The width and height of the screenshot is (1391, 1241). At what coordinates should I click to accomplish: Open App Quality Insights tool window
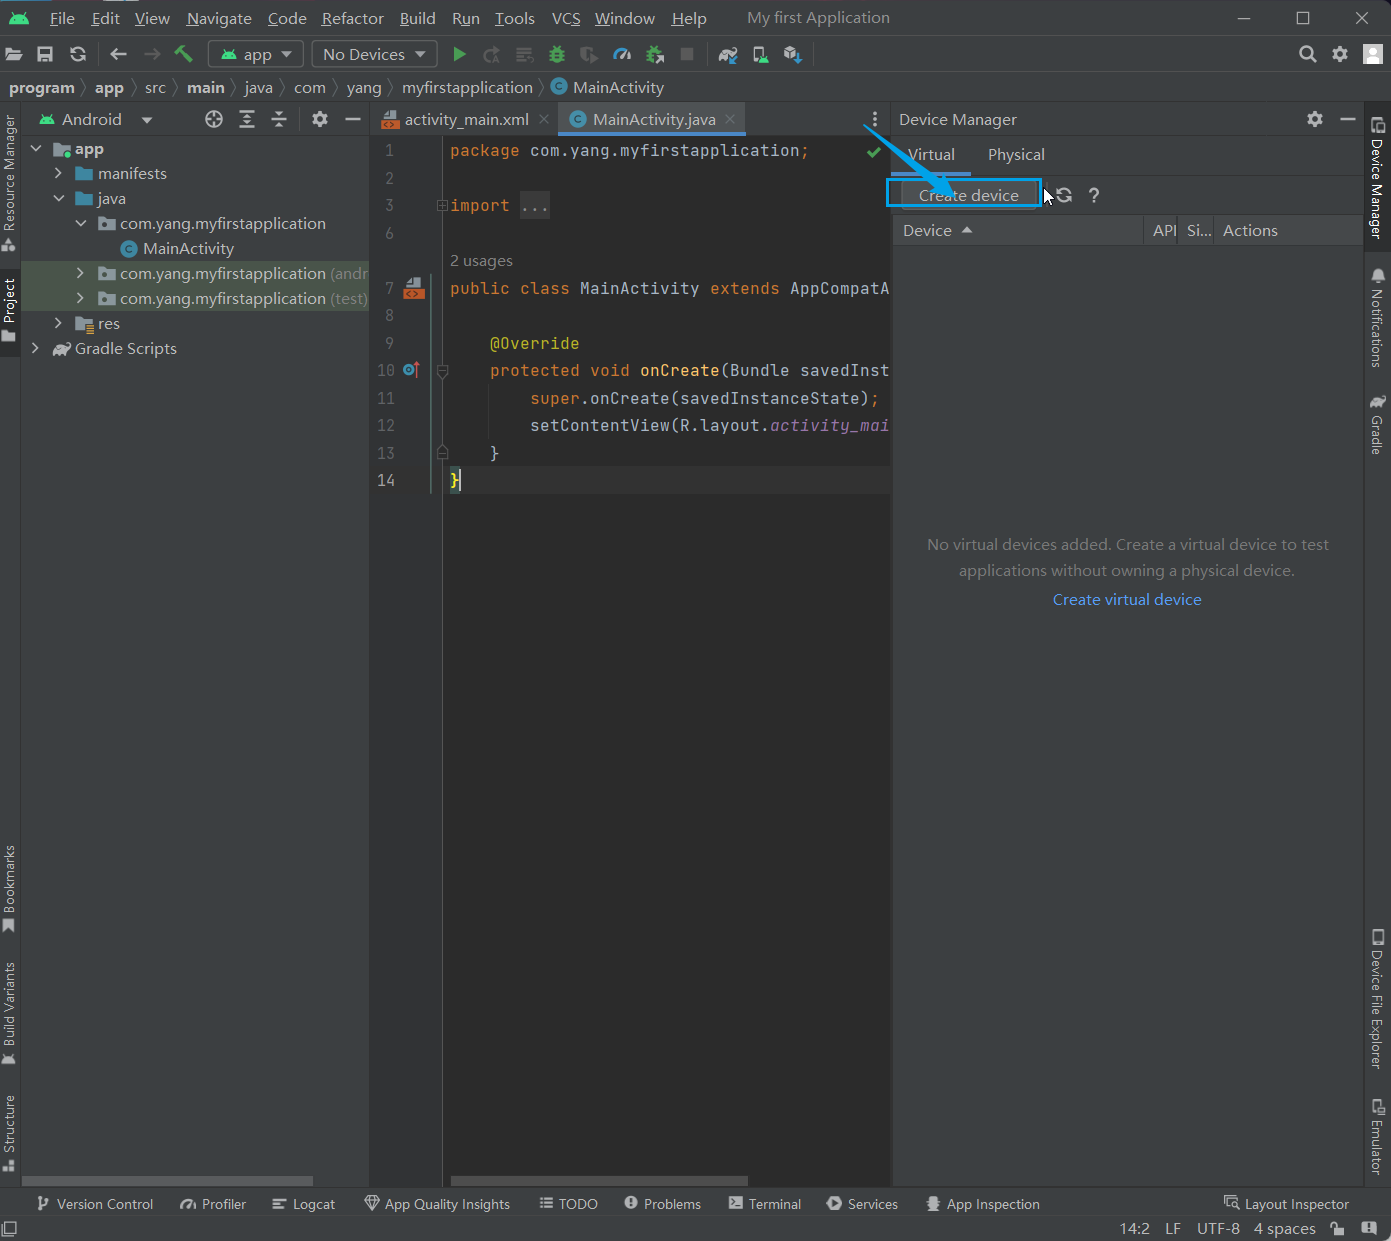437,1204
